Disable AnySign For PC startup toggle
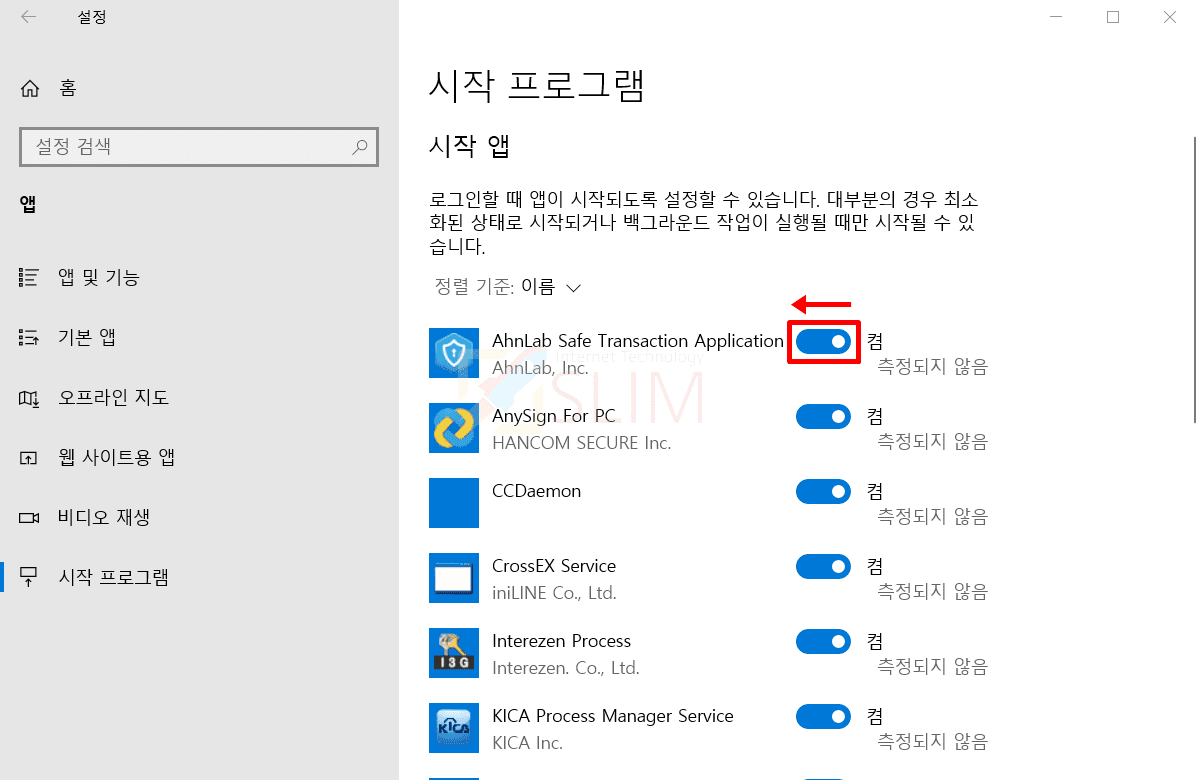1196x780 pixels. click(823, 416)
